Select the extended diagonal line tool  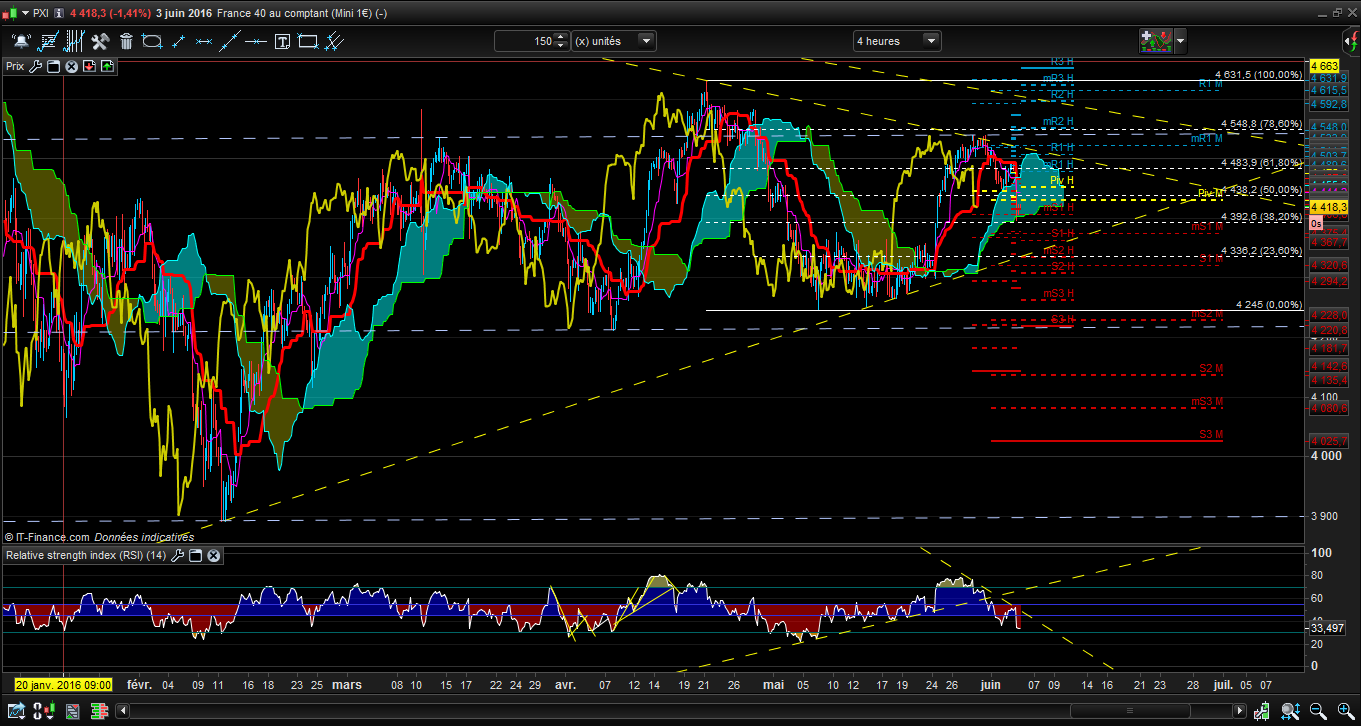click(230, 41)
